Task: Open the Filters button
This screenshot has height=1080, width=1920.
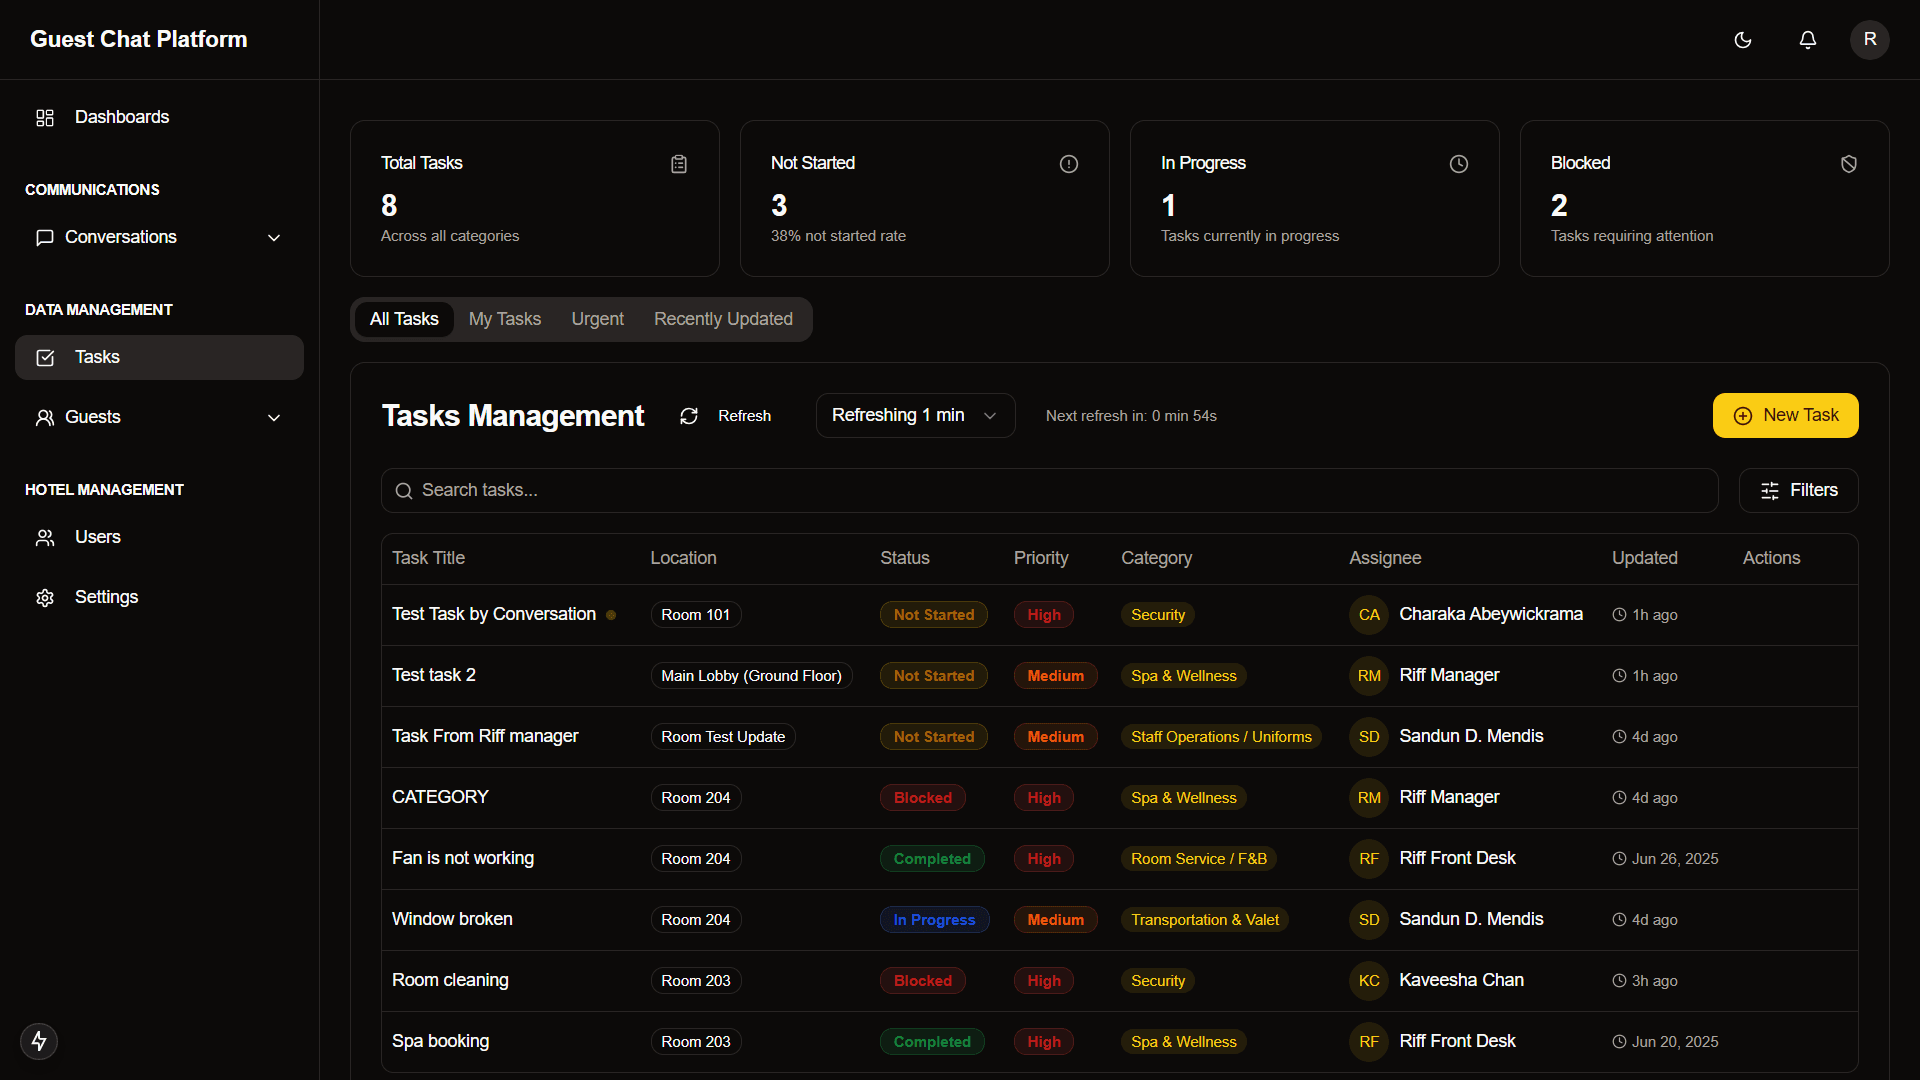Action: pos(1798,490)
